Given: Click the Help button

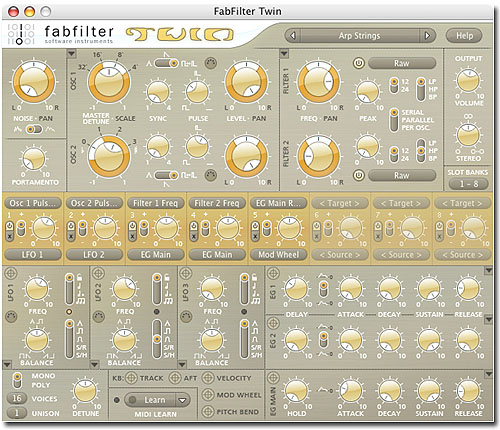Looking at the screenshot, I should click(x=464, y=36).
